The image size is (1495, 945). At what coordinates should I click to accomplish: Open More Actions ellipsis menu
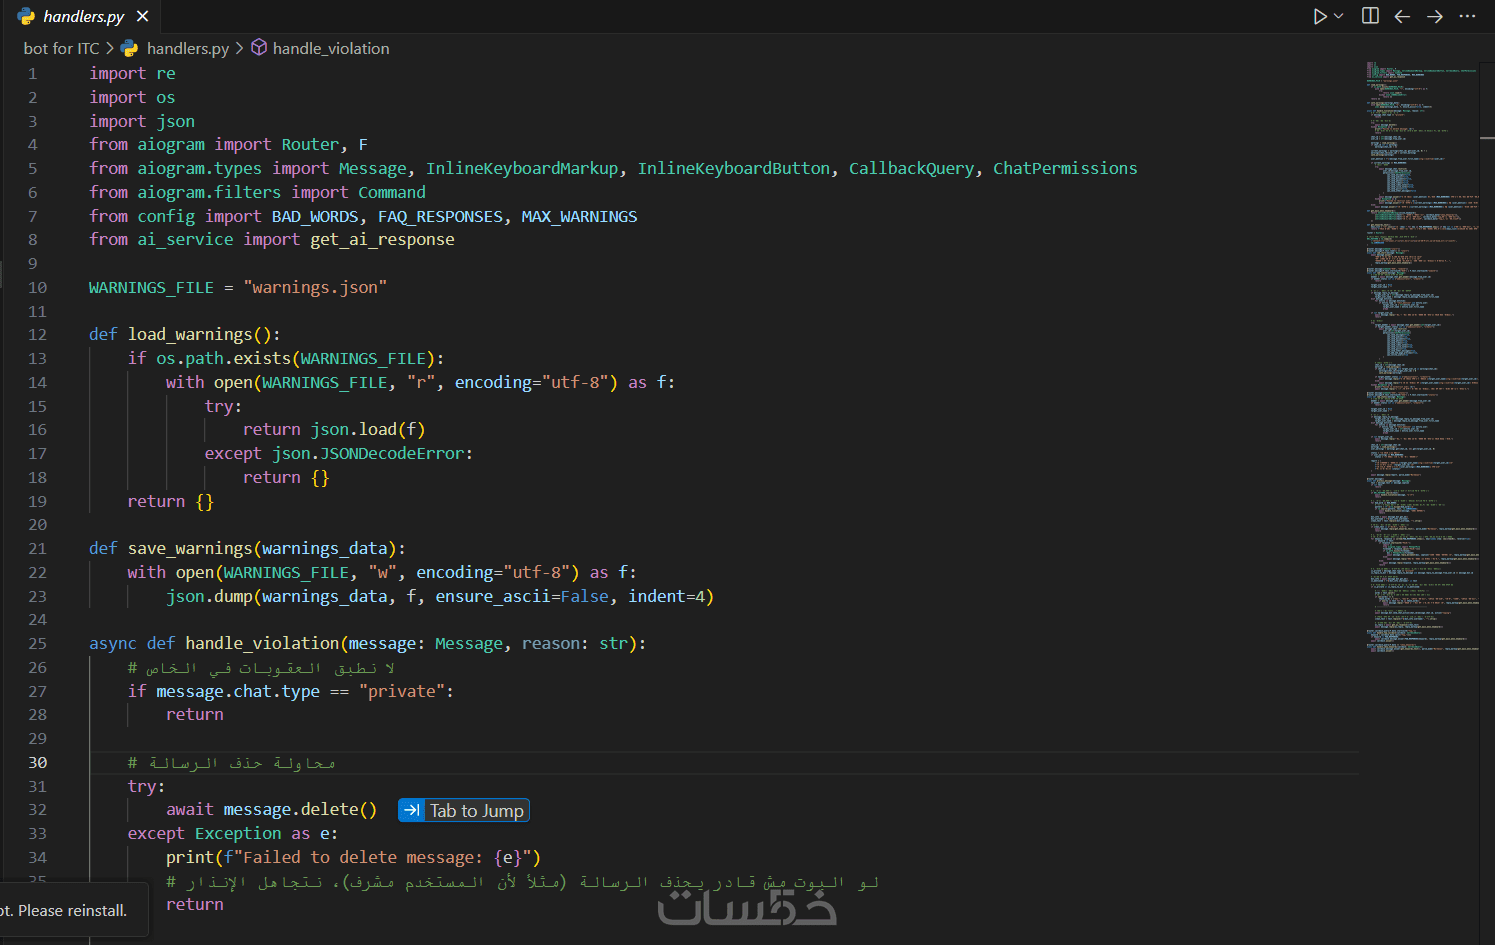point(1467,16)
